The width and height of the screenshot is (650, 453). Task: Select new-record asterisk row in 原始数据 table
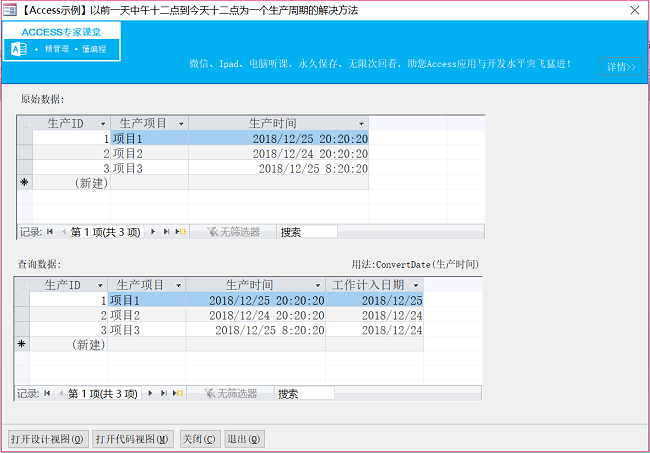click(25, 182)
